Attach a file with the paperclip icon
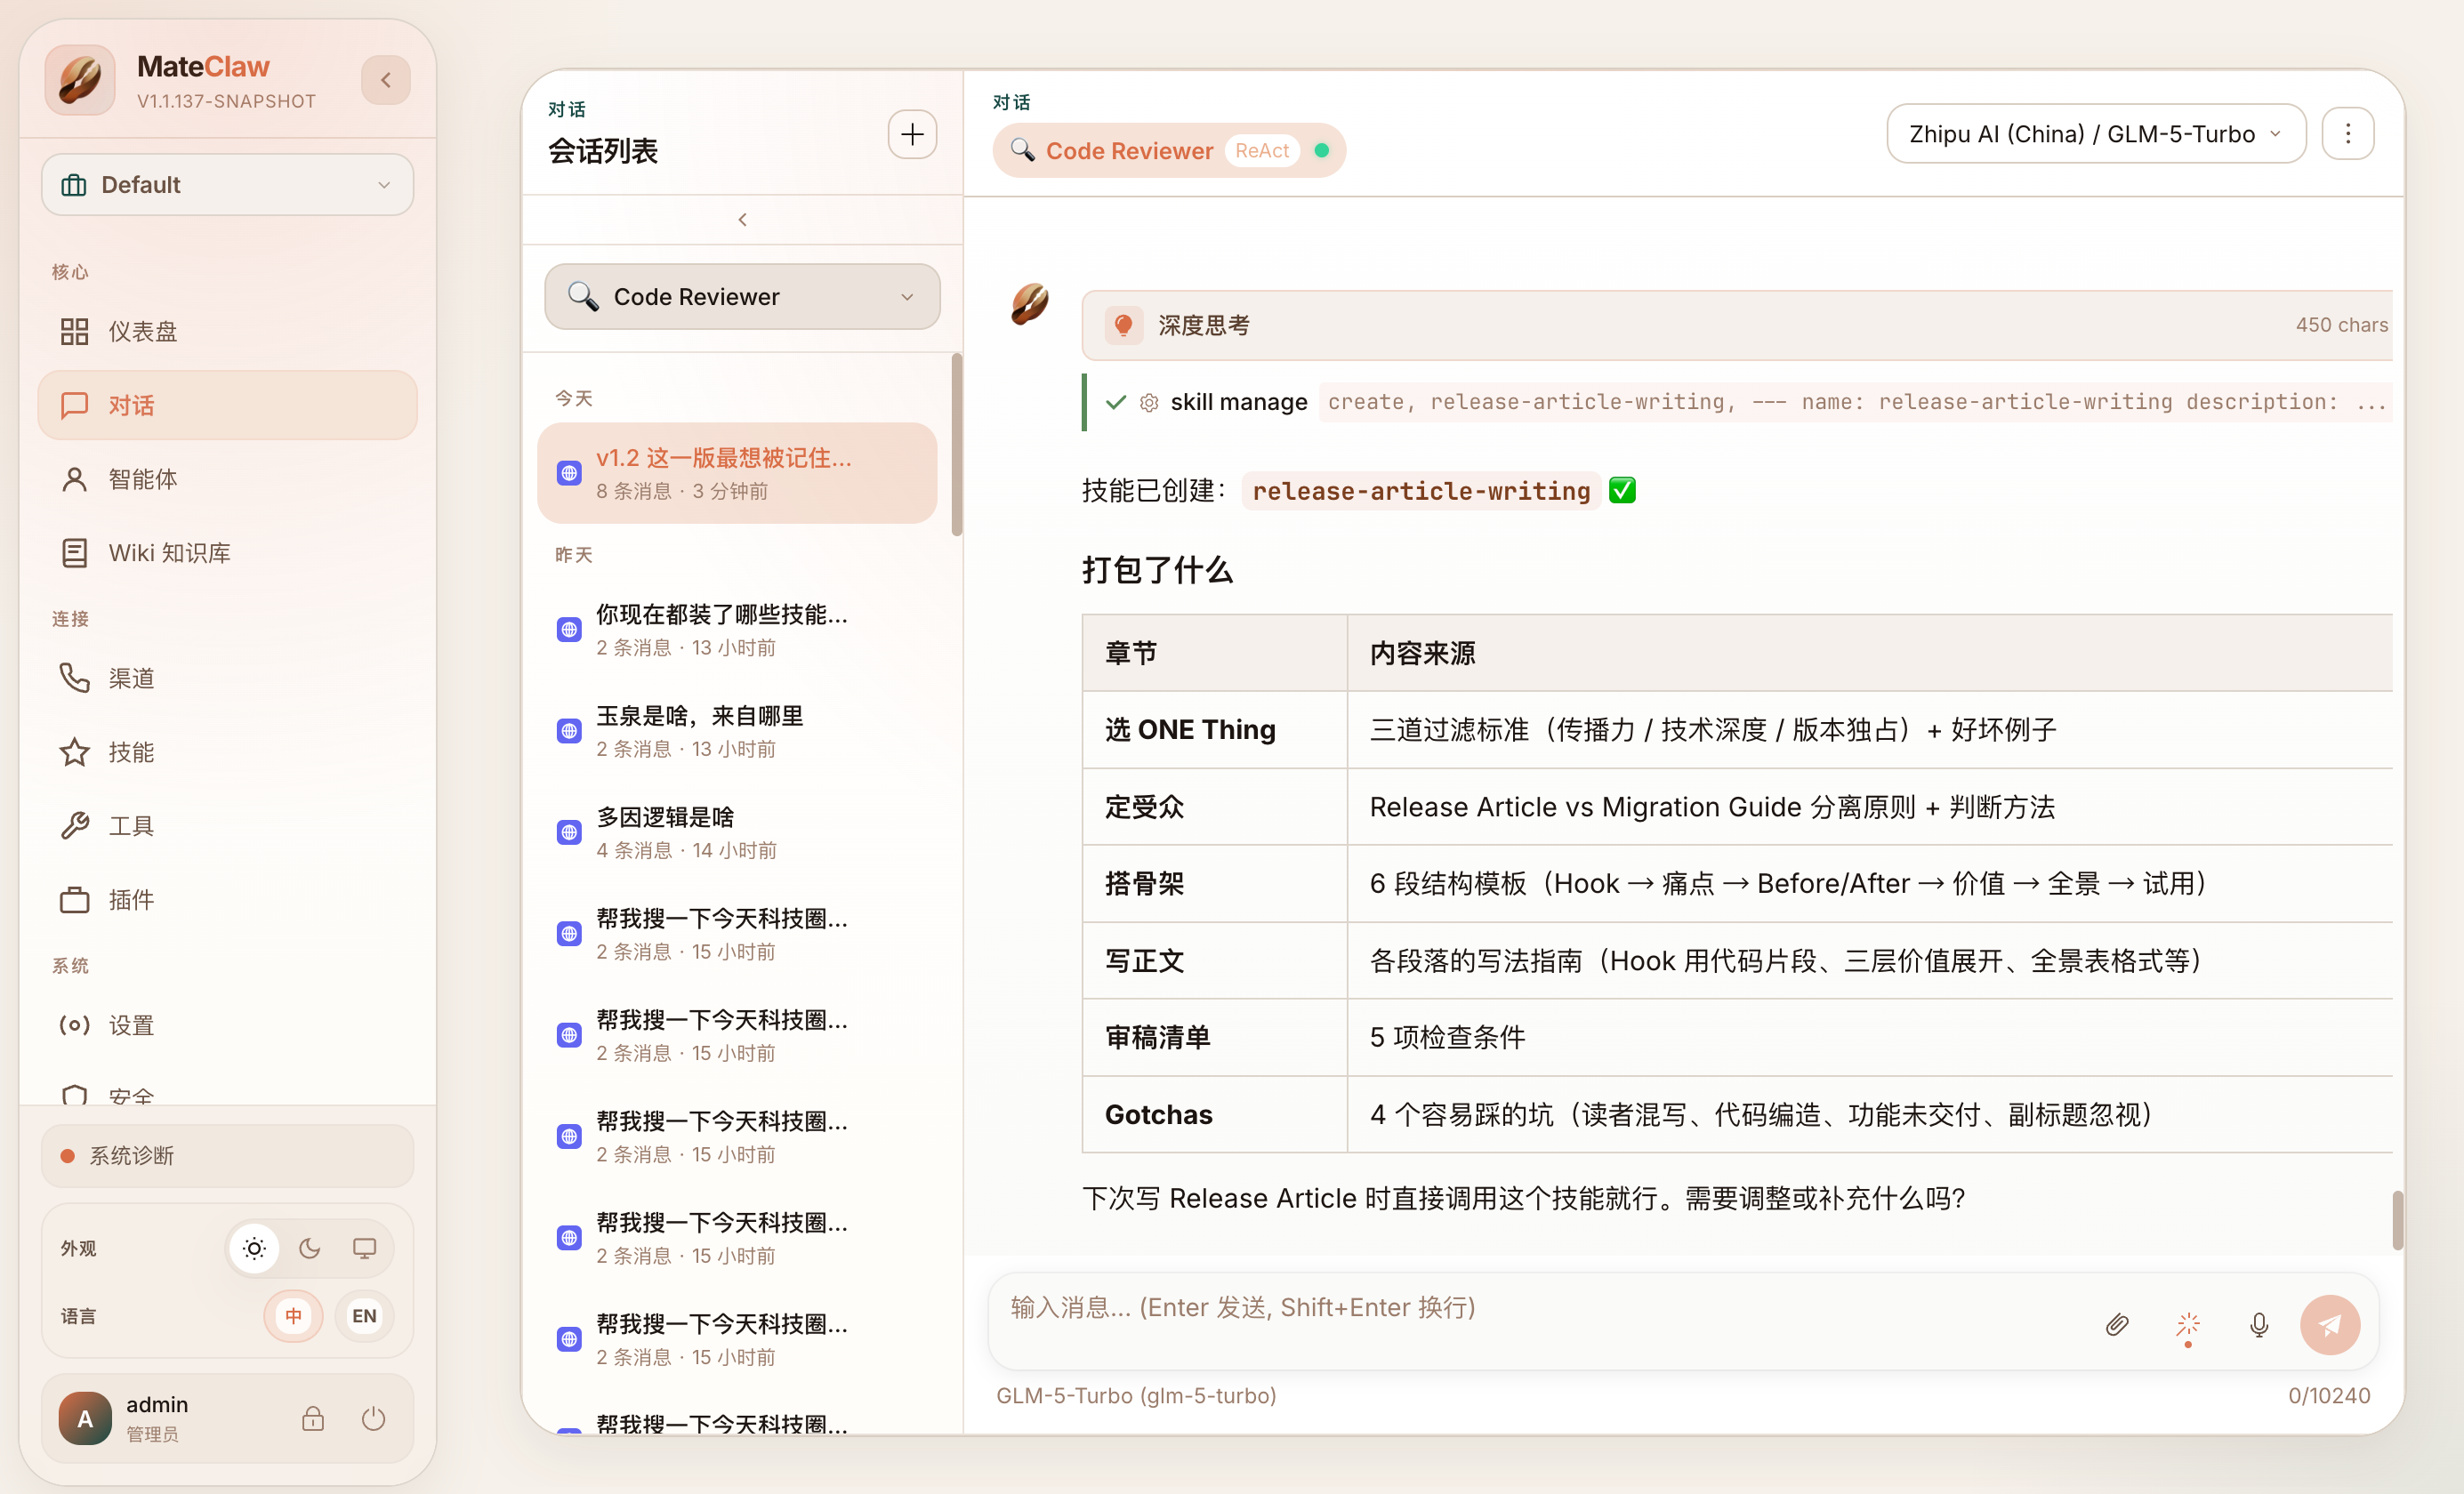The image size is (2464, 1494). [2117, 1325]
